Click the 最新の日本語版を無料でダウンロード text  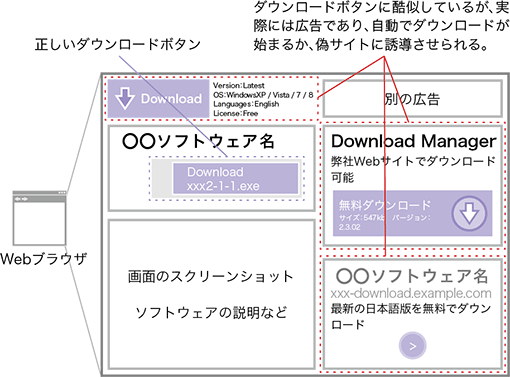[x=411, y=316]
